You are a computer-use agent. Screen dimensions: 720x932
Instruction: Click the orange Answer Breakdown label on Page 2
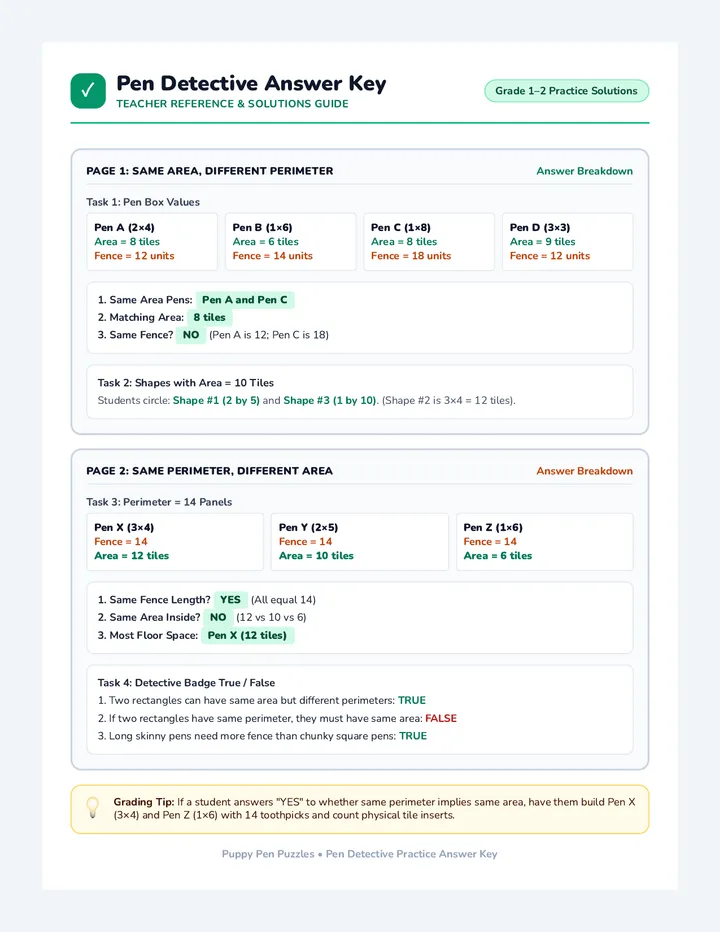584,471
